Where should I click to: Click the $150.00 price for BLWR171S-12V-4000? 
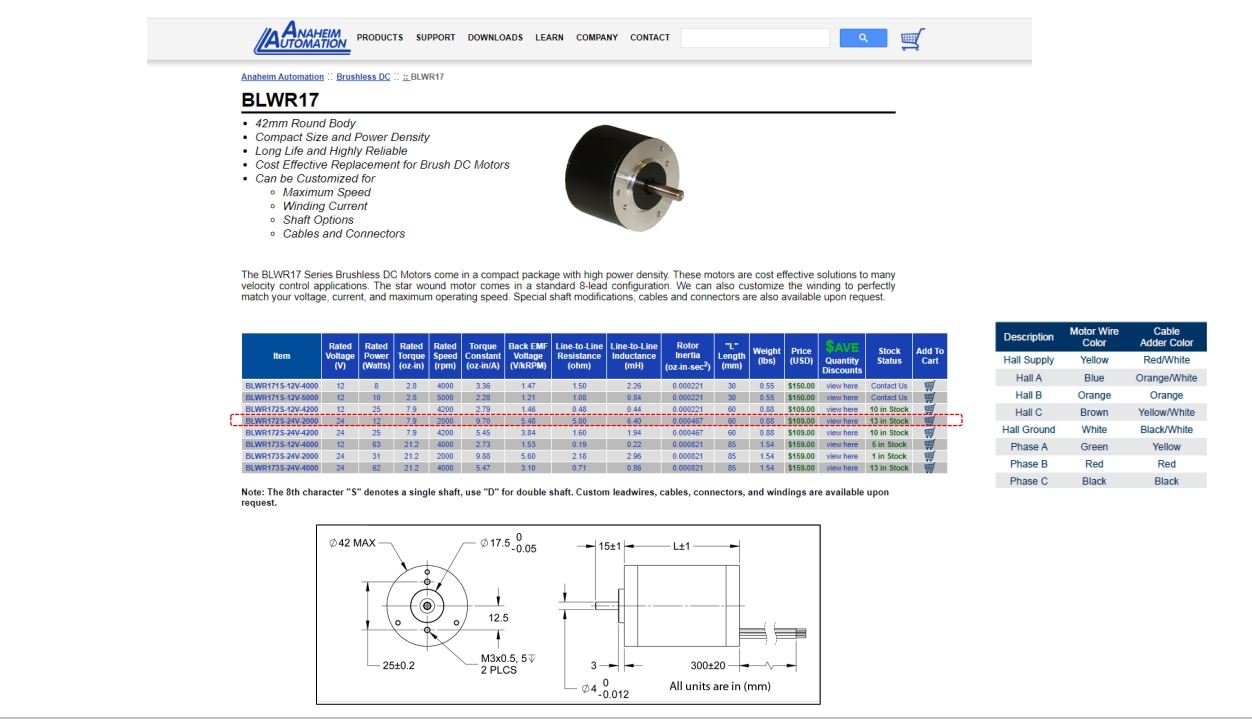pos(801,386)
